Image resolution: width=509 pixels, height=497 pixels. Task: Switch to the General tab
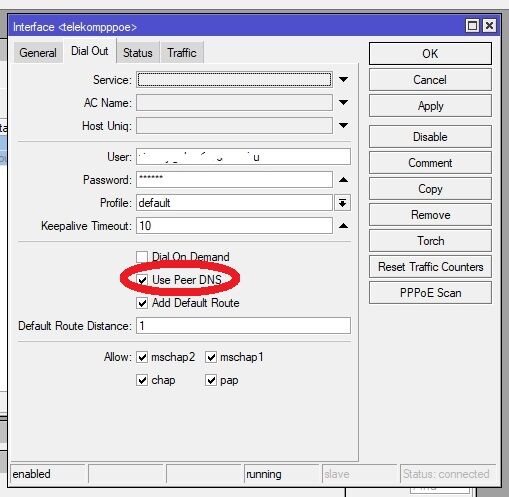(38, 53)
